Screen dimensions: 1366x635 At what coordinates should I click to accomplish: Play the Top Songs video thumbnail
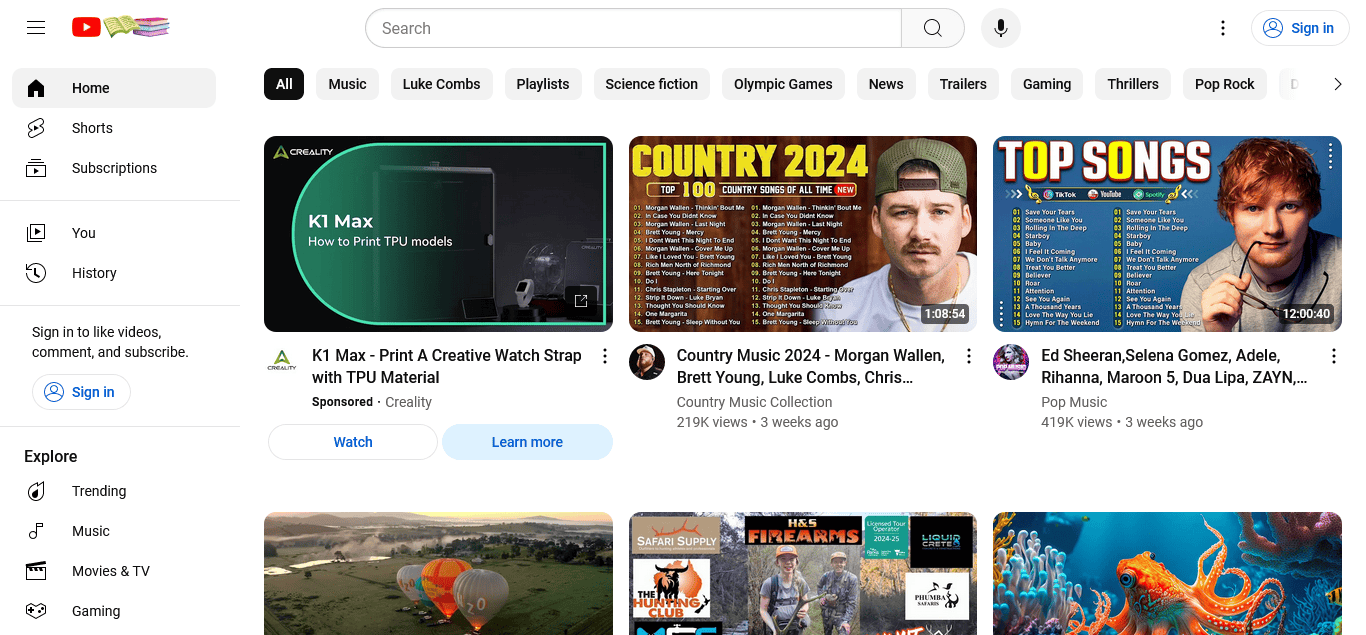tap(1167, 234)
